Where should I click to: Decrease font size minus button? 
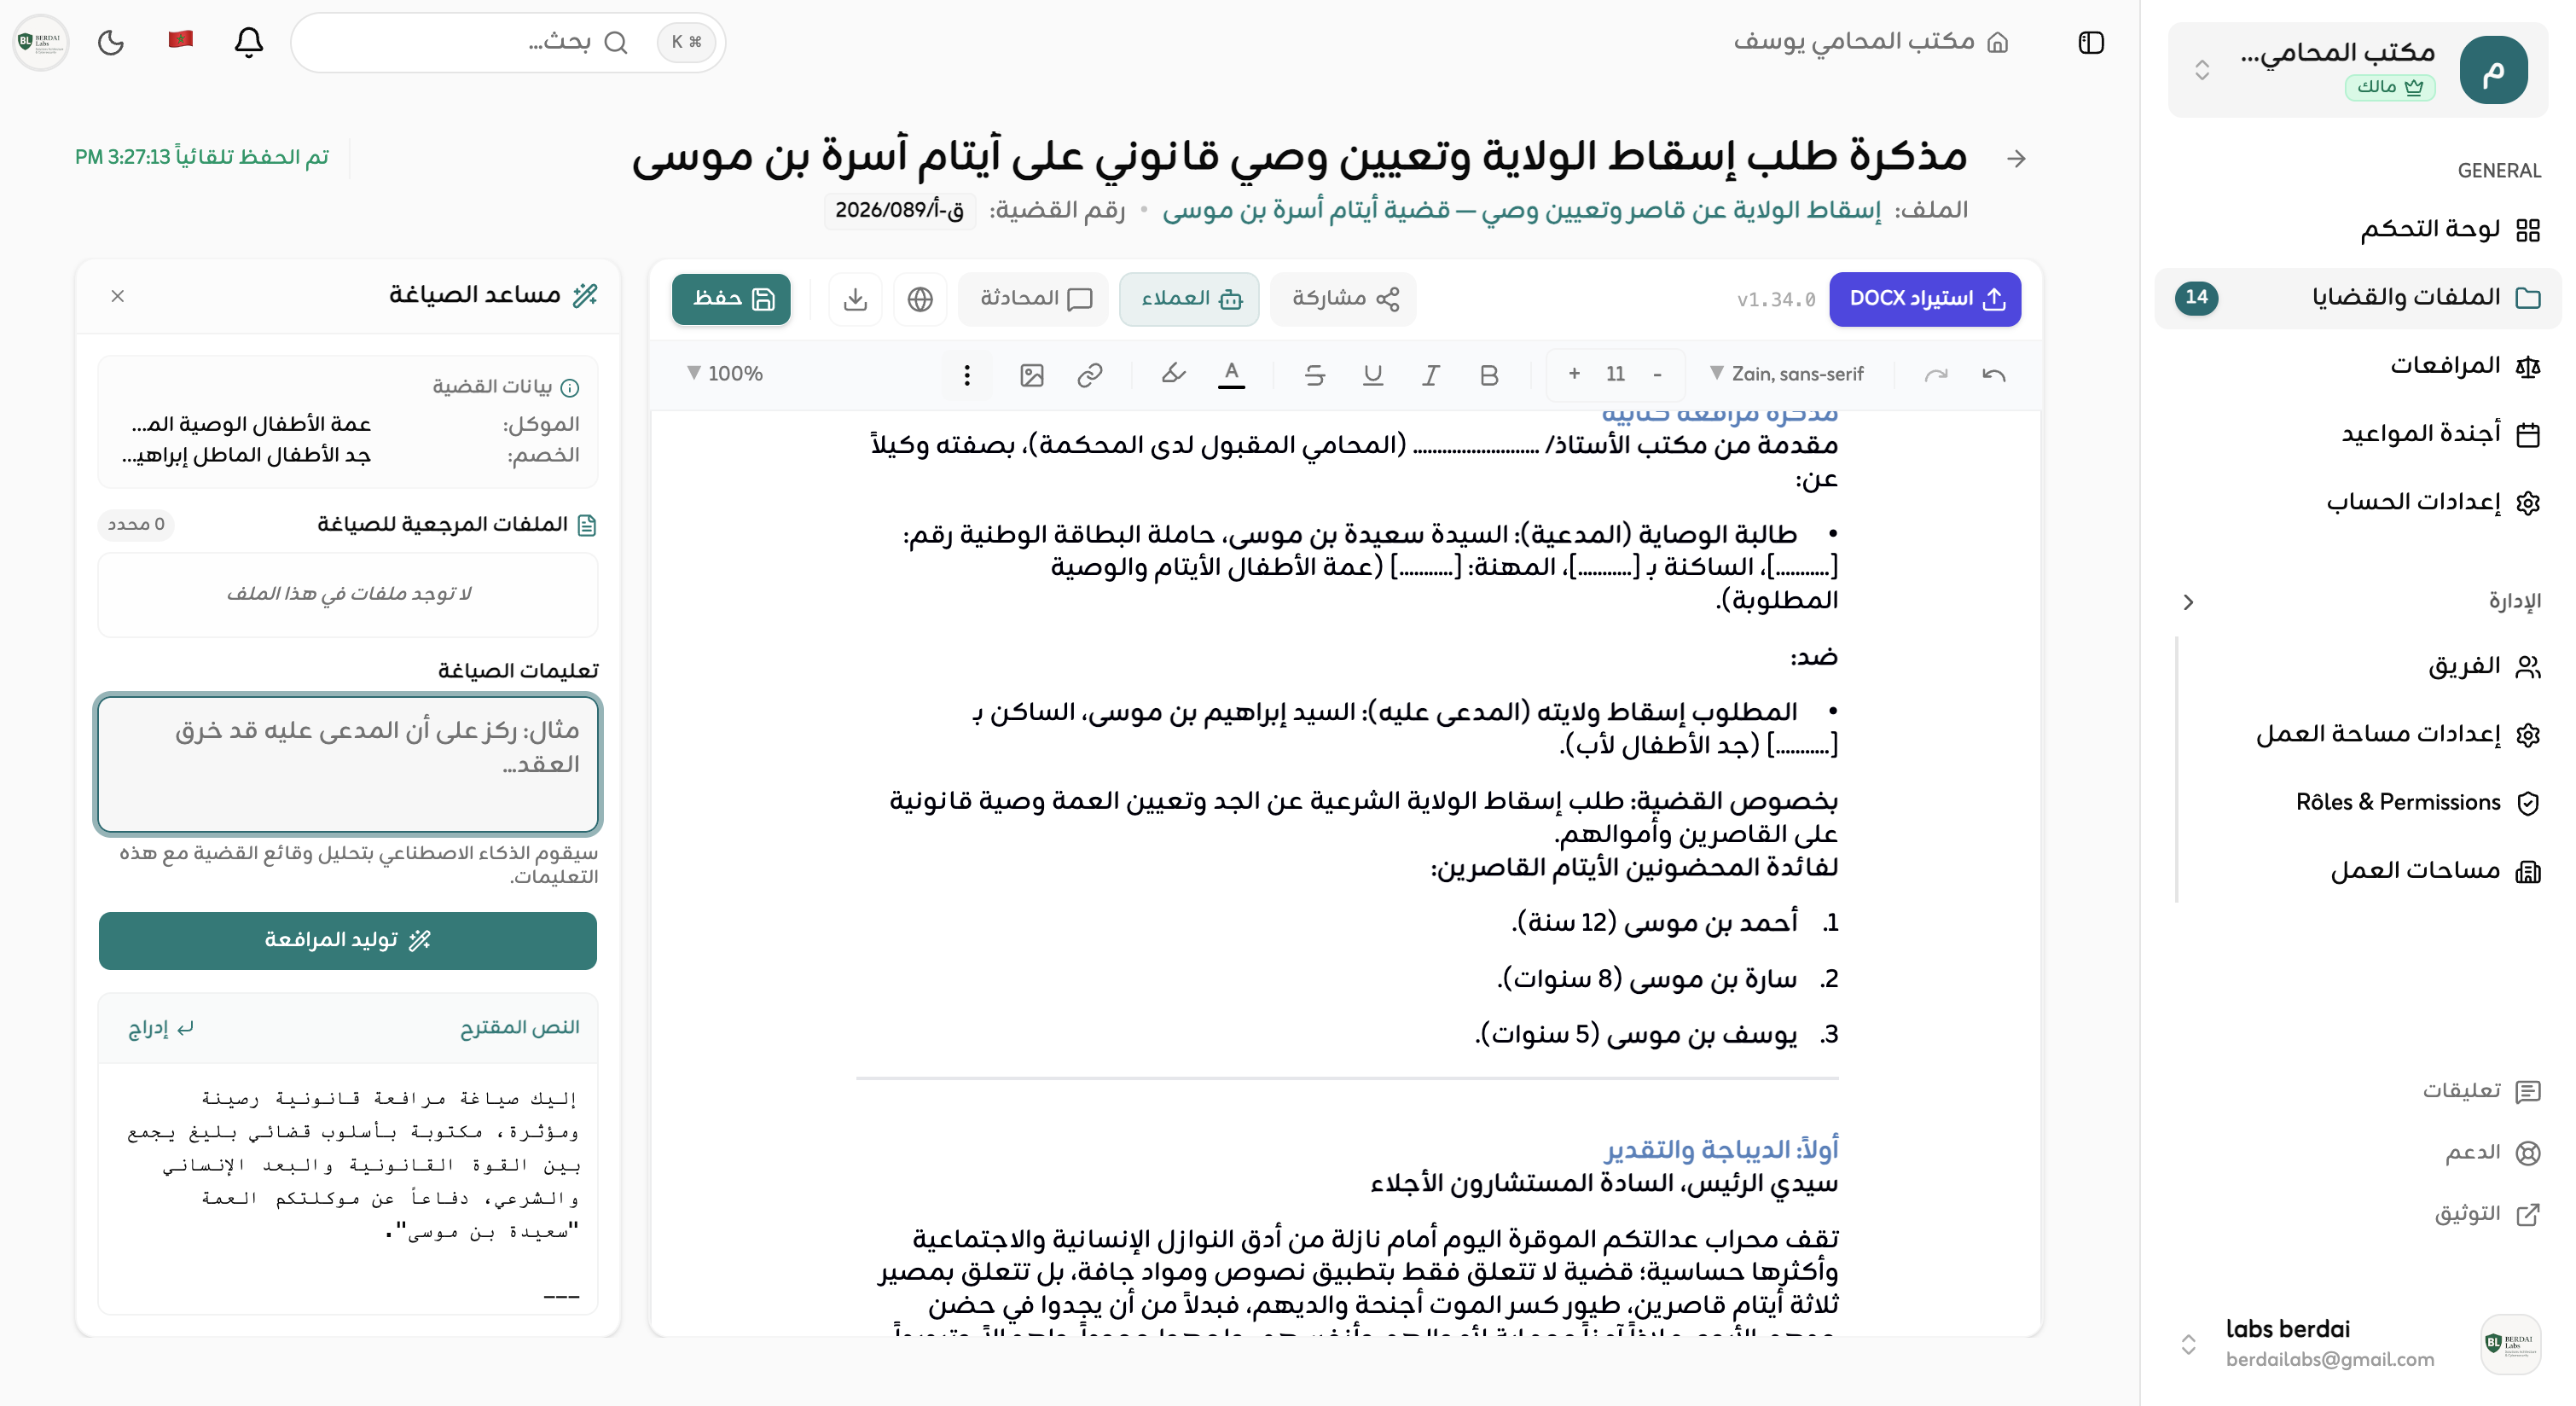coord(1657,374)
